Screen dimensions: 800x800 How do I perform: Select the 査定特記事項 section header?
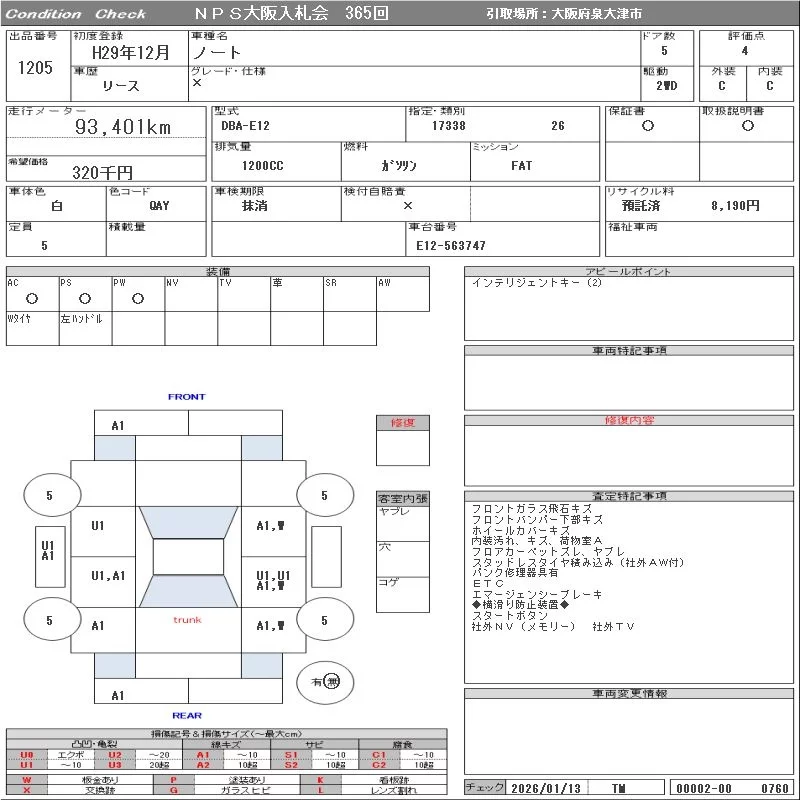pos(629,496)
